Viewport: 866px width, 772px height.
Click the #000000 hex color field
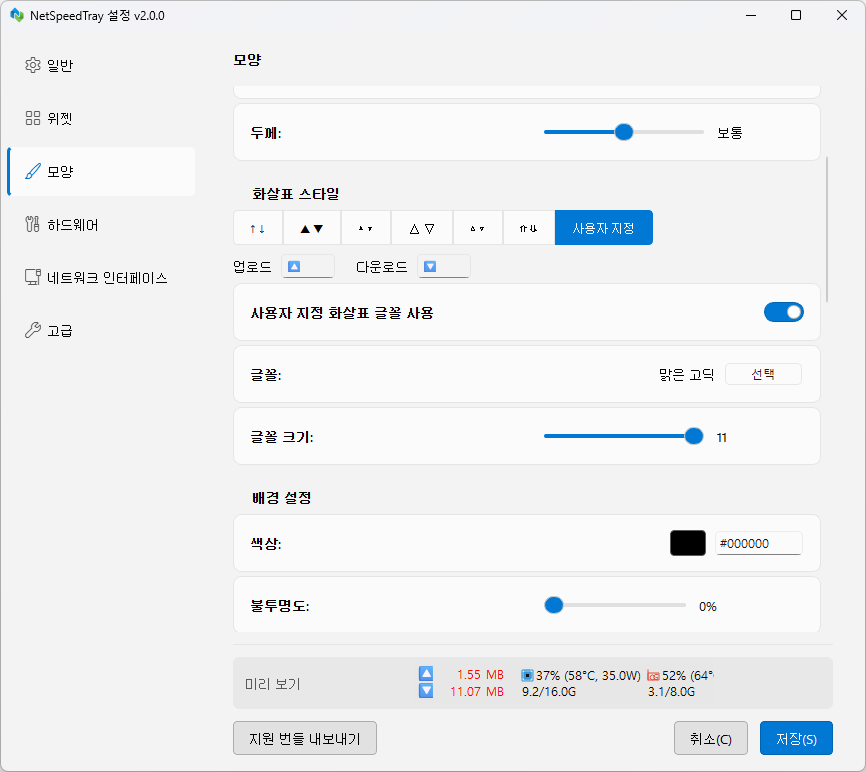click(x=759, y=543)
